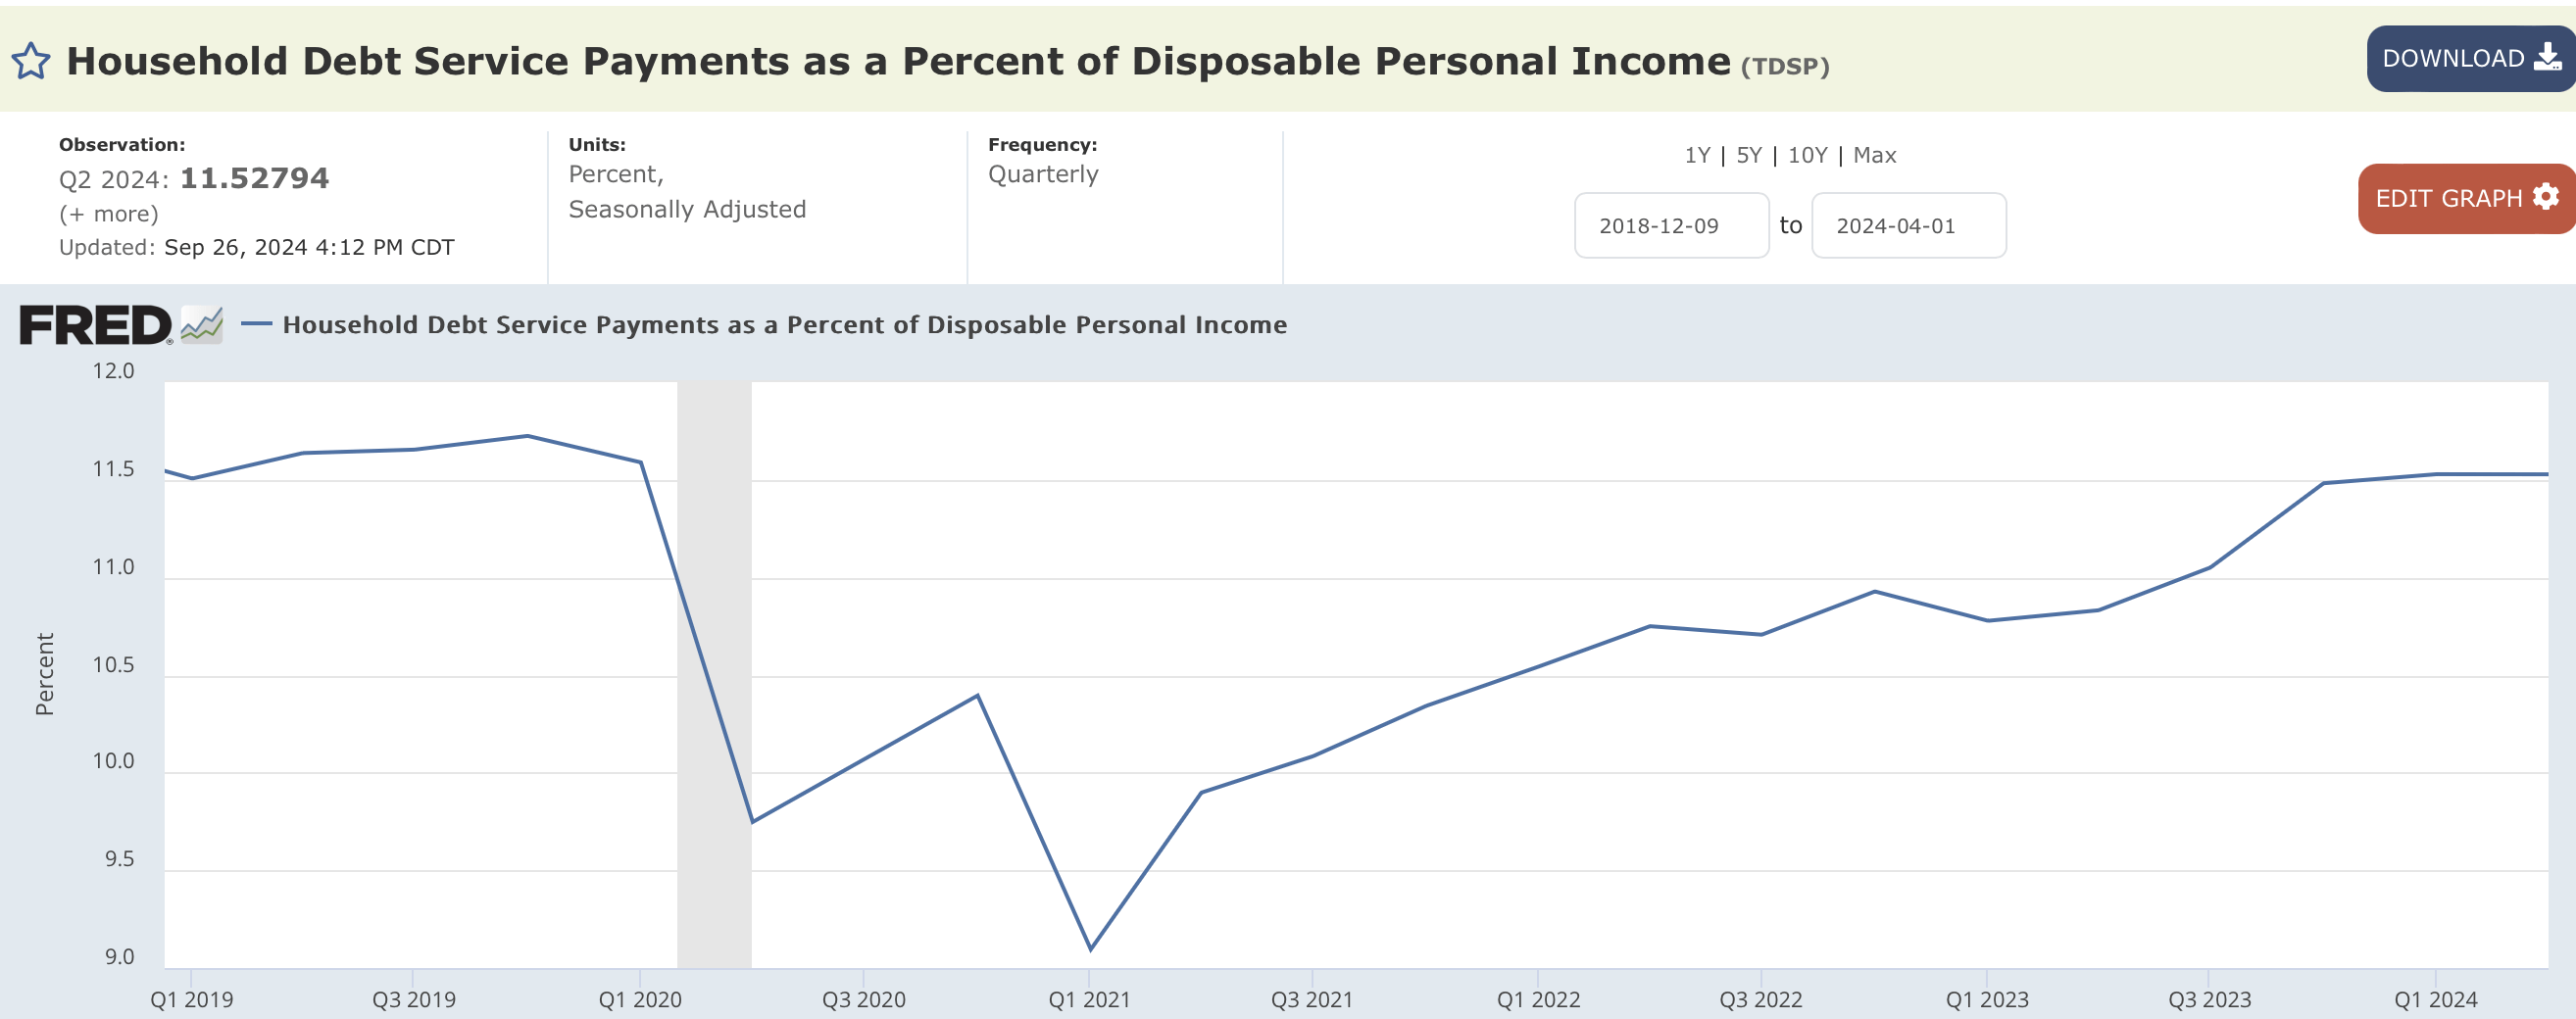Click the FRED logo
The width and height of the screenshot is (2576, 1019).
pyautogui.click(x=95, y=325)
